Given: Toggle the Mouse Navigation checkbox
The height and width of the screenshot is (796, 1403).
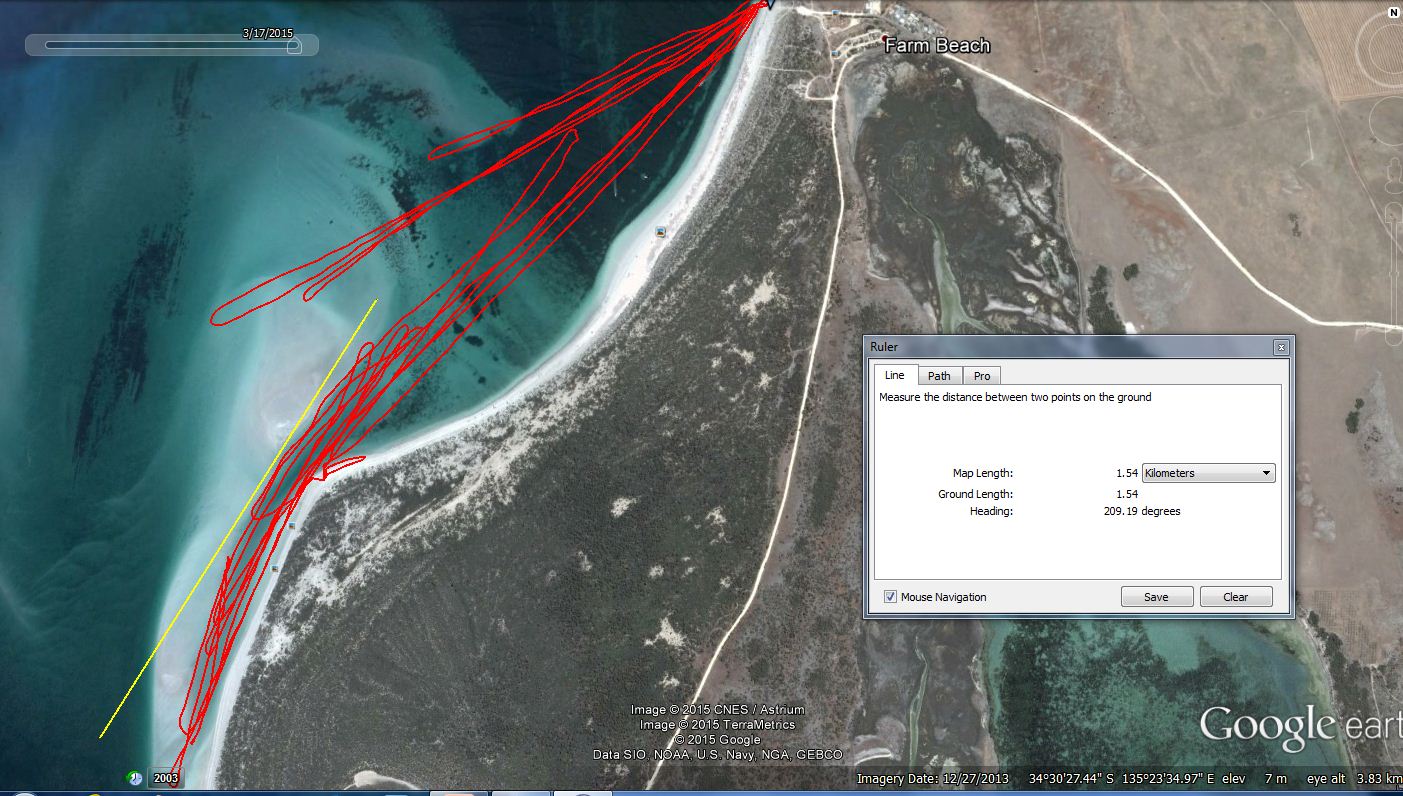Looking at the screenshot, I should coord(890,597).
